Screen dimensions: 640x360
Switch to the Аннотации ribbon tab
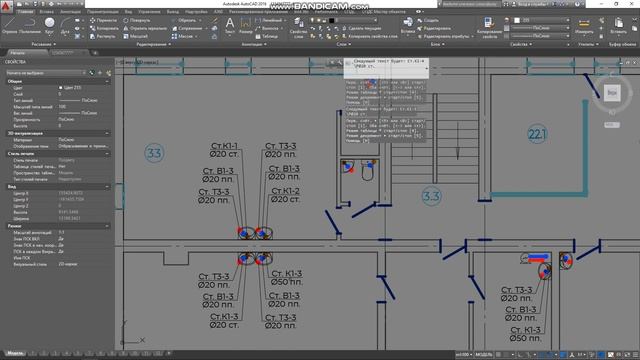[x=70, y=12]
